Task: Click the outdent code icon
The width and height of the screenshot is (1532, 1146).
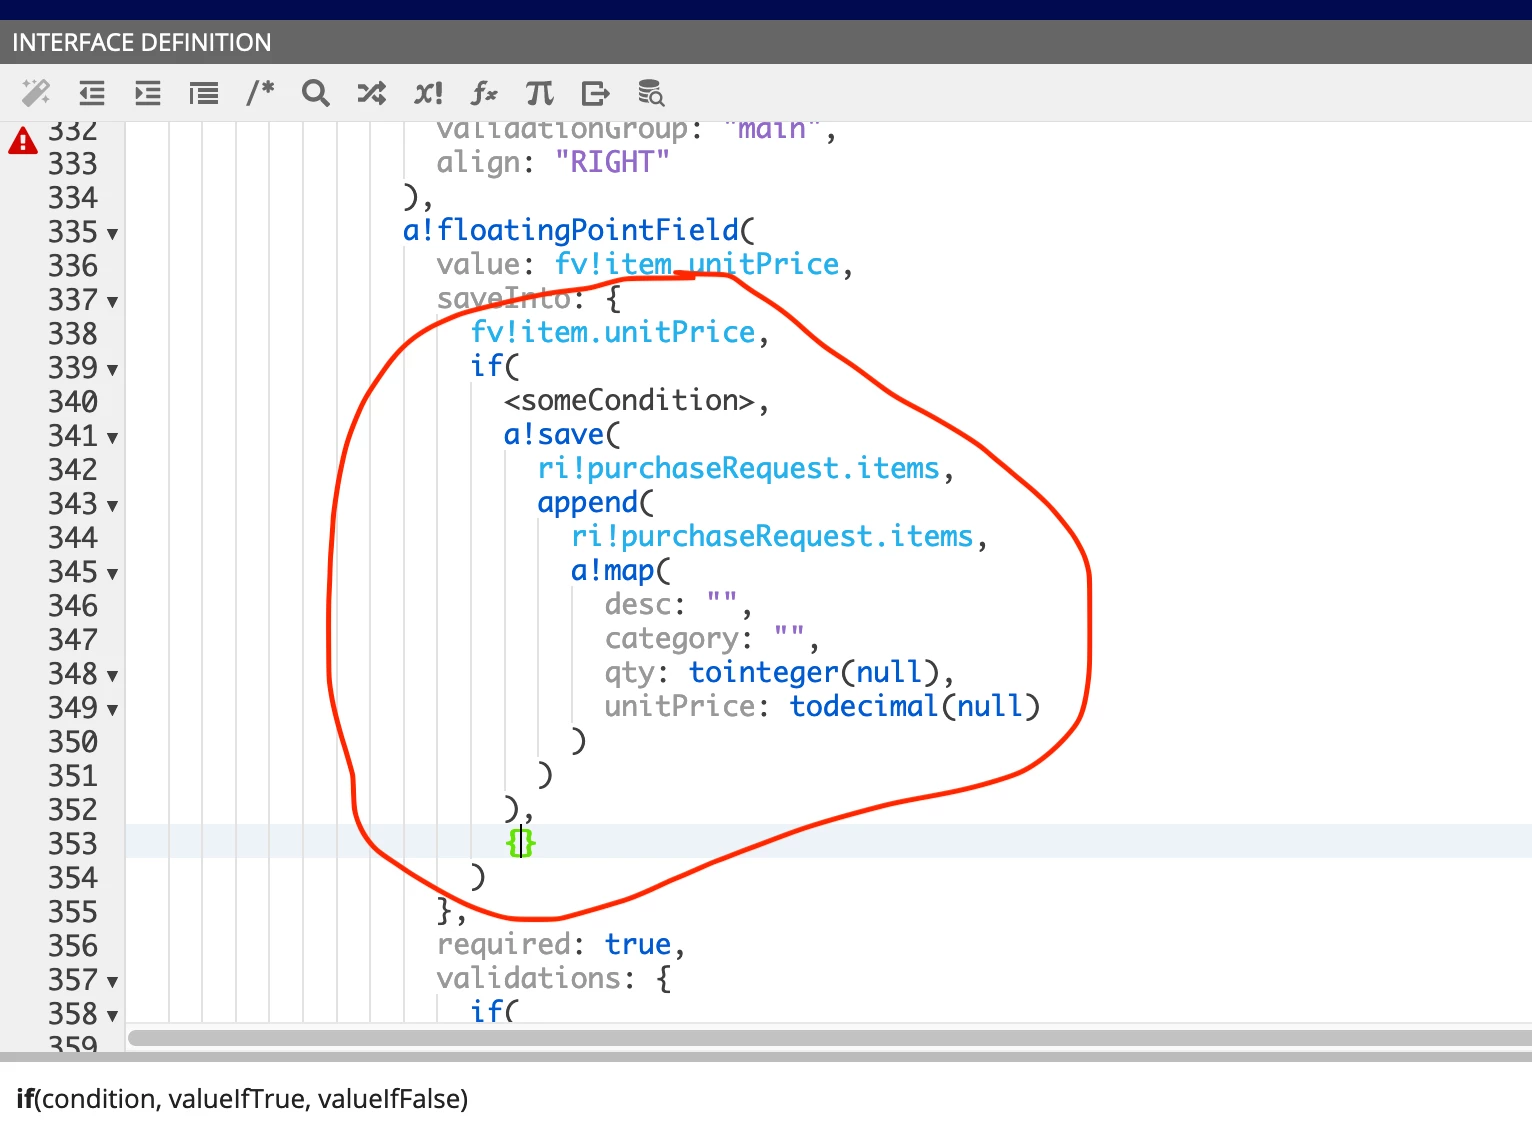Action: coord(92,93)
